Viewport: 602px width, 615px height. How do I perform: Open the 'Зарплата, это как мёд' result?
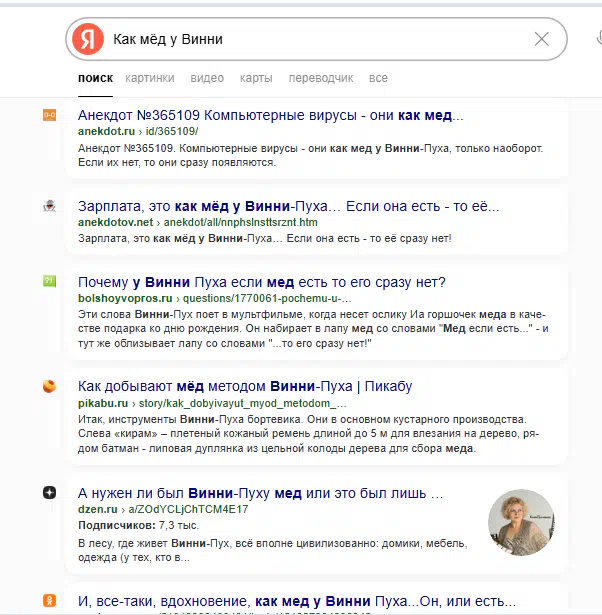pos(288,206)
